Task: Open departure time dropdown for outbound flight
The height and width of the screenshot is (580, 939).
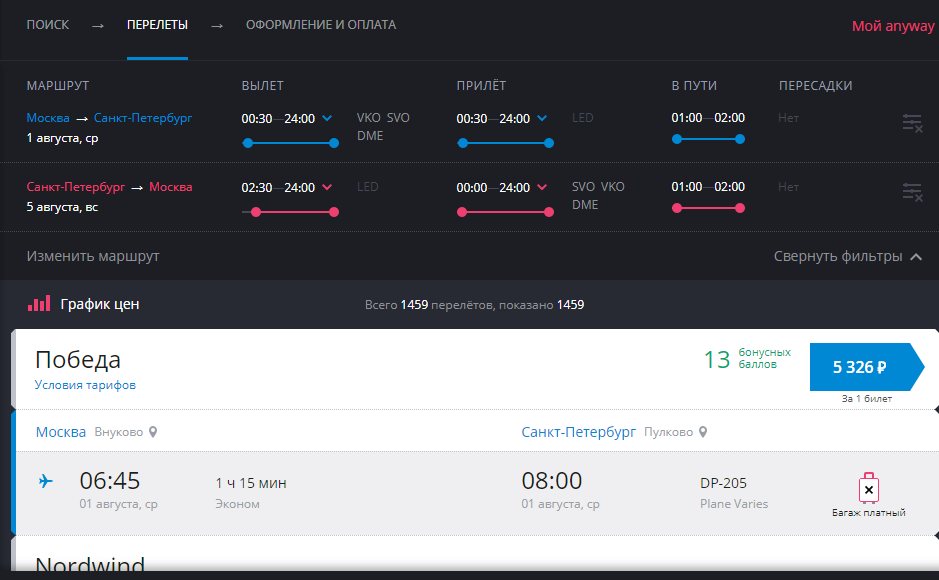Action: 328,118
